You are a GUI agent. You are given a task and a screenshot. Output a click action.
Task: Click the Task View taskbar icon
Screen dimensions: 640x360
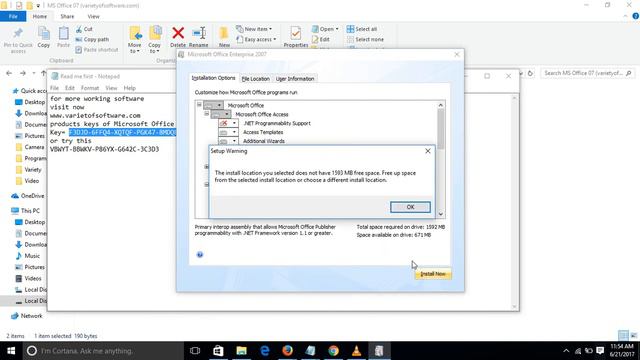point(195,351)
